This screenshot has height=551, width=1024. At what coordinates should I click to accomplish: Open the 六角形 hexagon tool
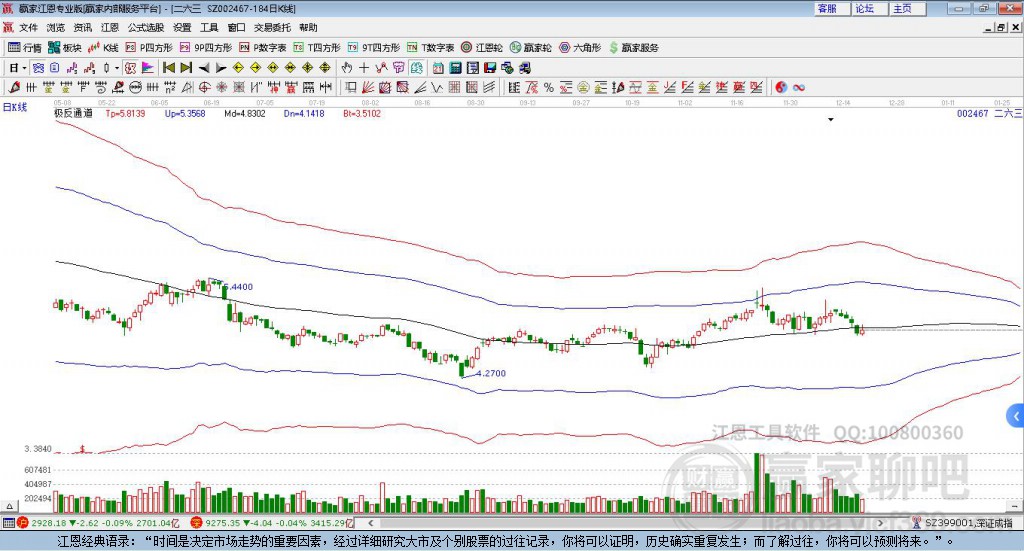tap(580, 48)
